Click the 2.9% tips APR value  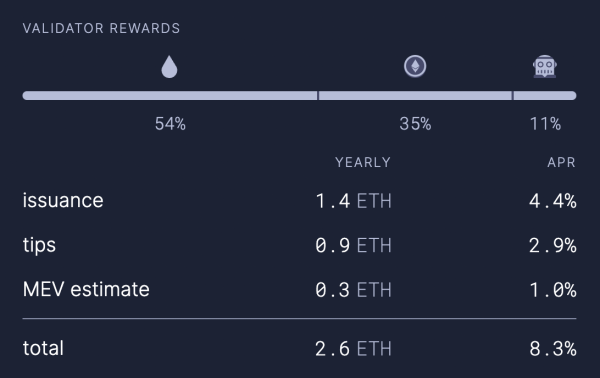pos(553,245)
